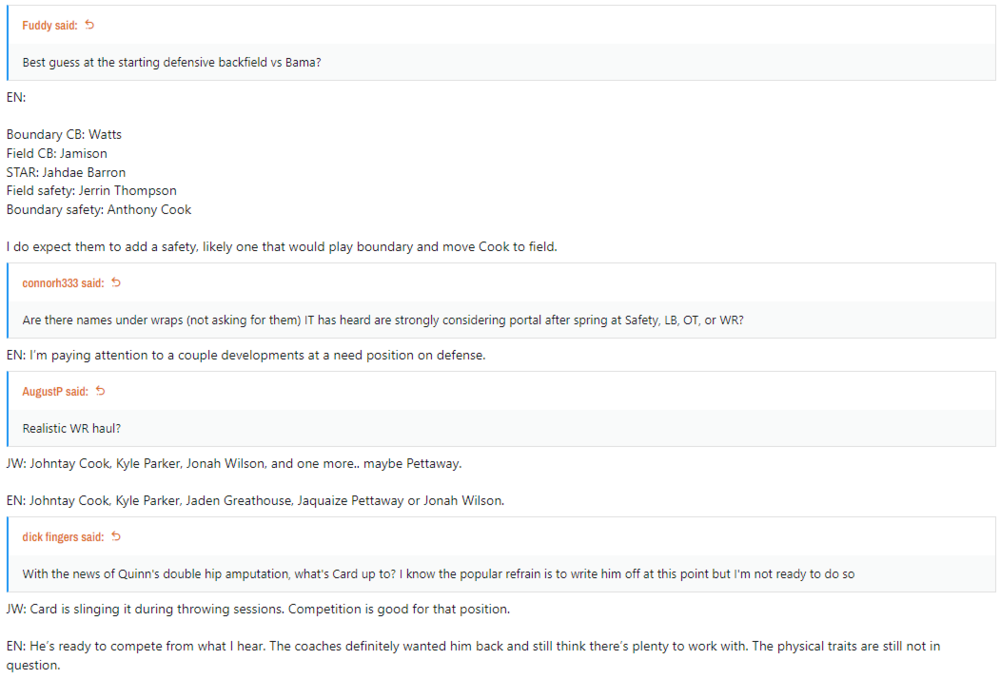
Task: Jump to AugustP's original post via arrow
Action: (100, 391)
